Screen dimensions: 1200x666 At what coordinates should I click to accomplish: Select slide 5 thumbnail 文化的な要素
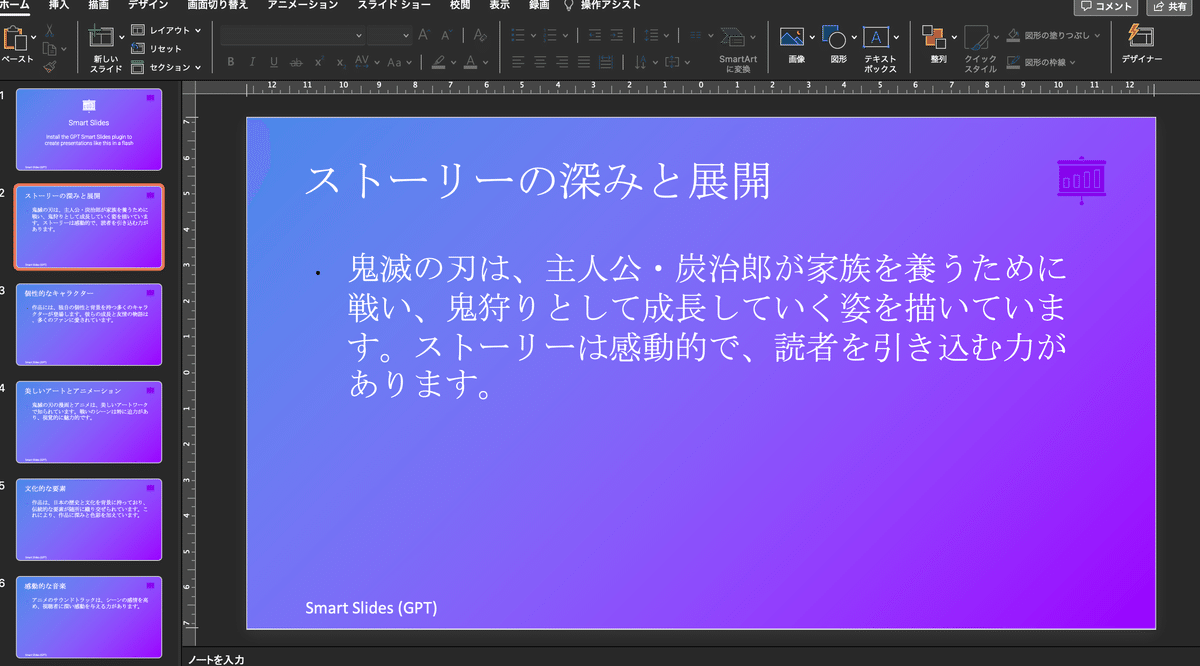pos(89,518)
